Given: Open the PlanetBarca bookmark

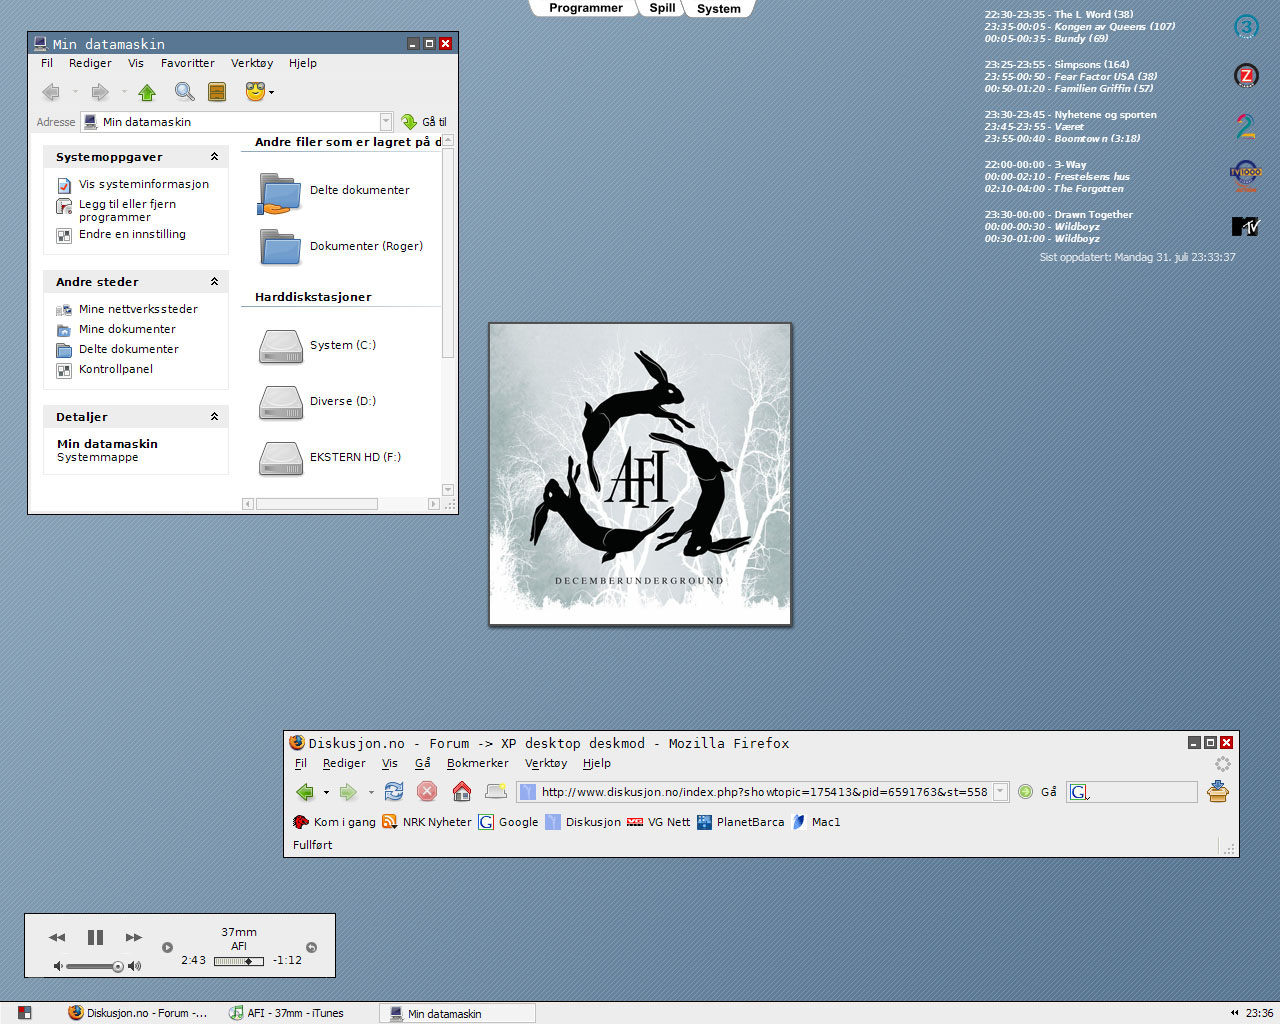Looking at the screenshot, I should pyautogui.click(x=741, y=822).
